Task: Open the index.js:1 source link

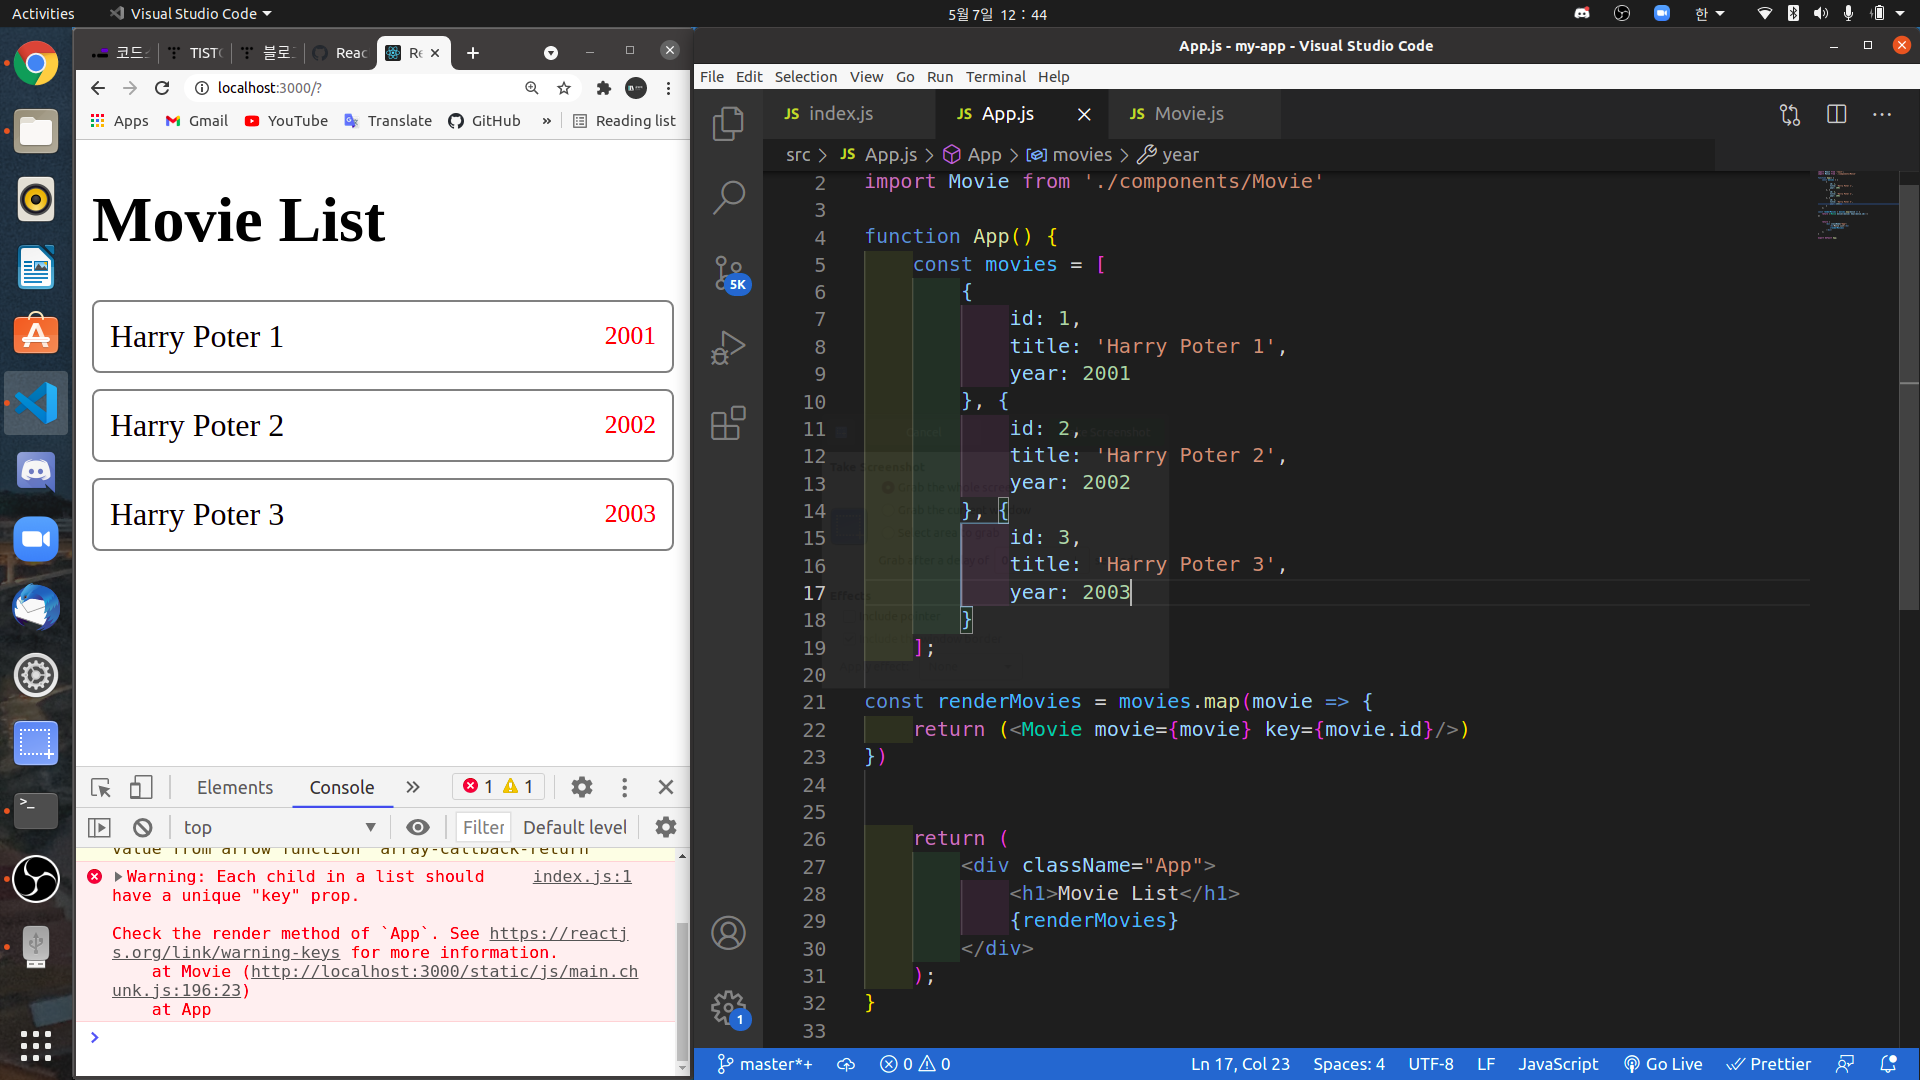Action: [x=582, y=877]
